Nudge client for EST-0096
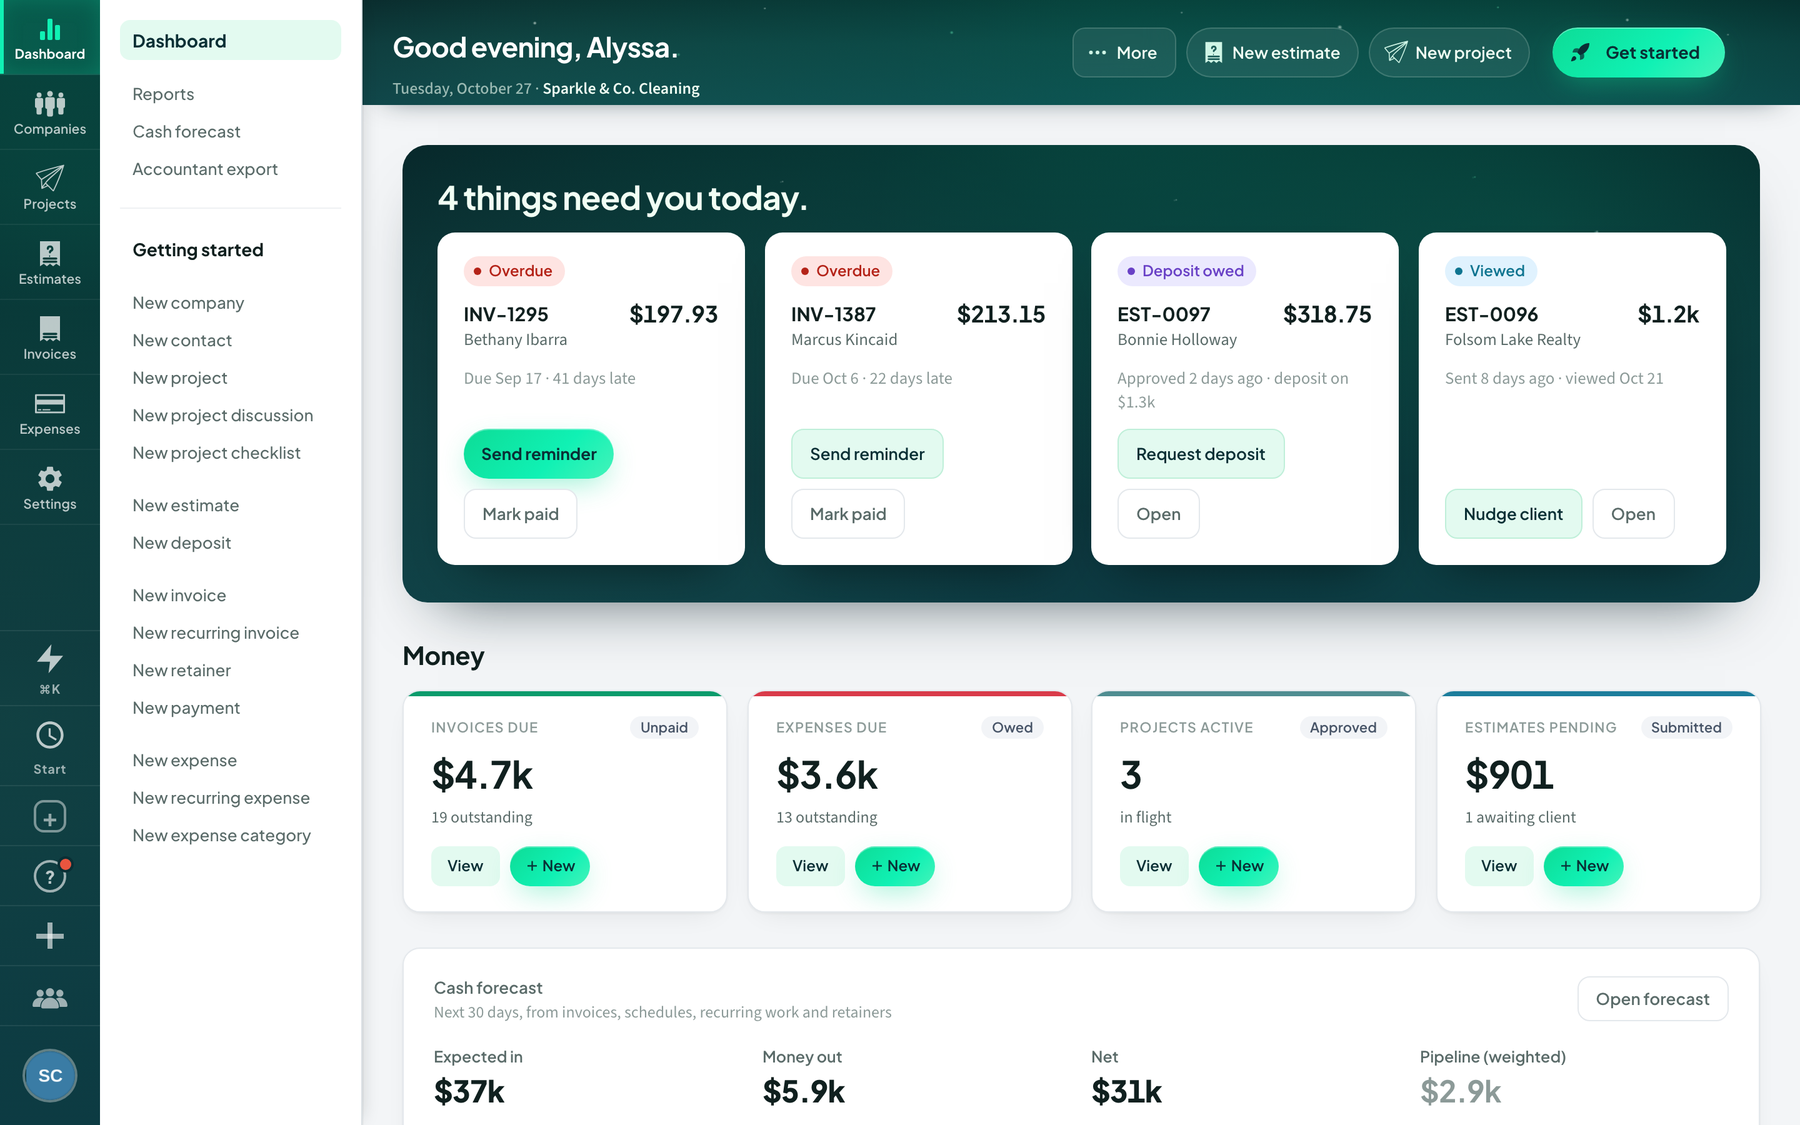This screenshot has height=1125, width=1800. tap(1513, 514)
